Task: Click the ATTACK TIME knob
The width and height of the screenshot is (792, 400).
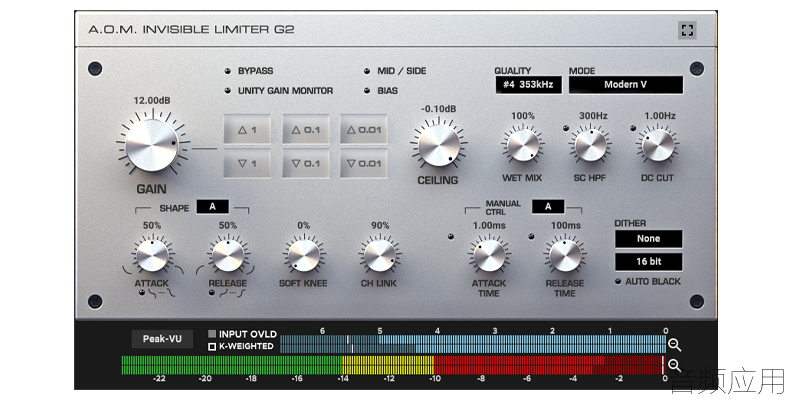Action: click(x=489, y=256)
